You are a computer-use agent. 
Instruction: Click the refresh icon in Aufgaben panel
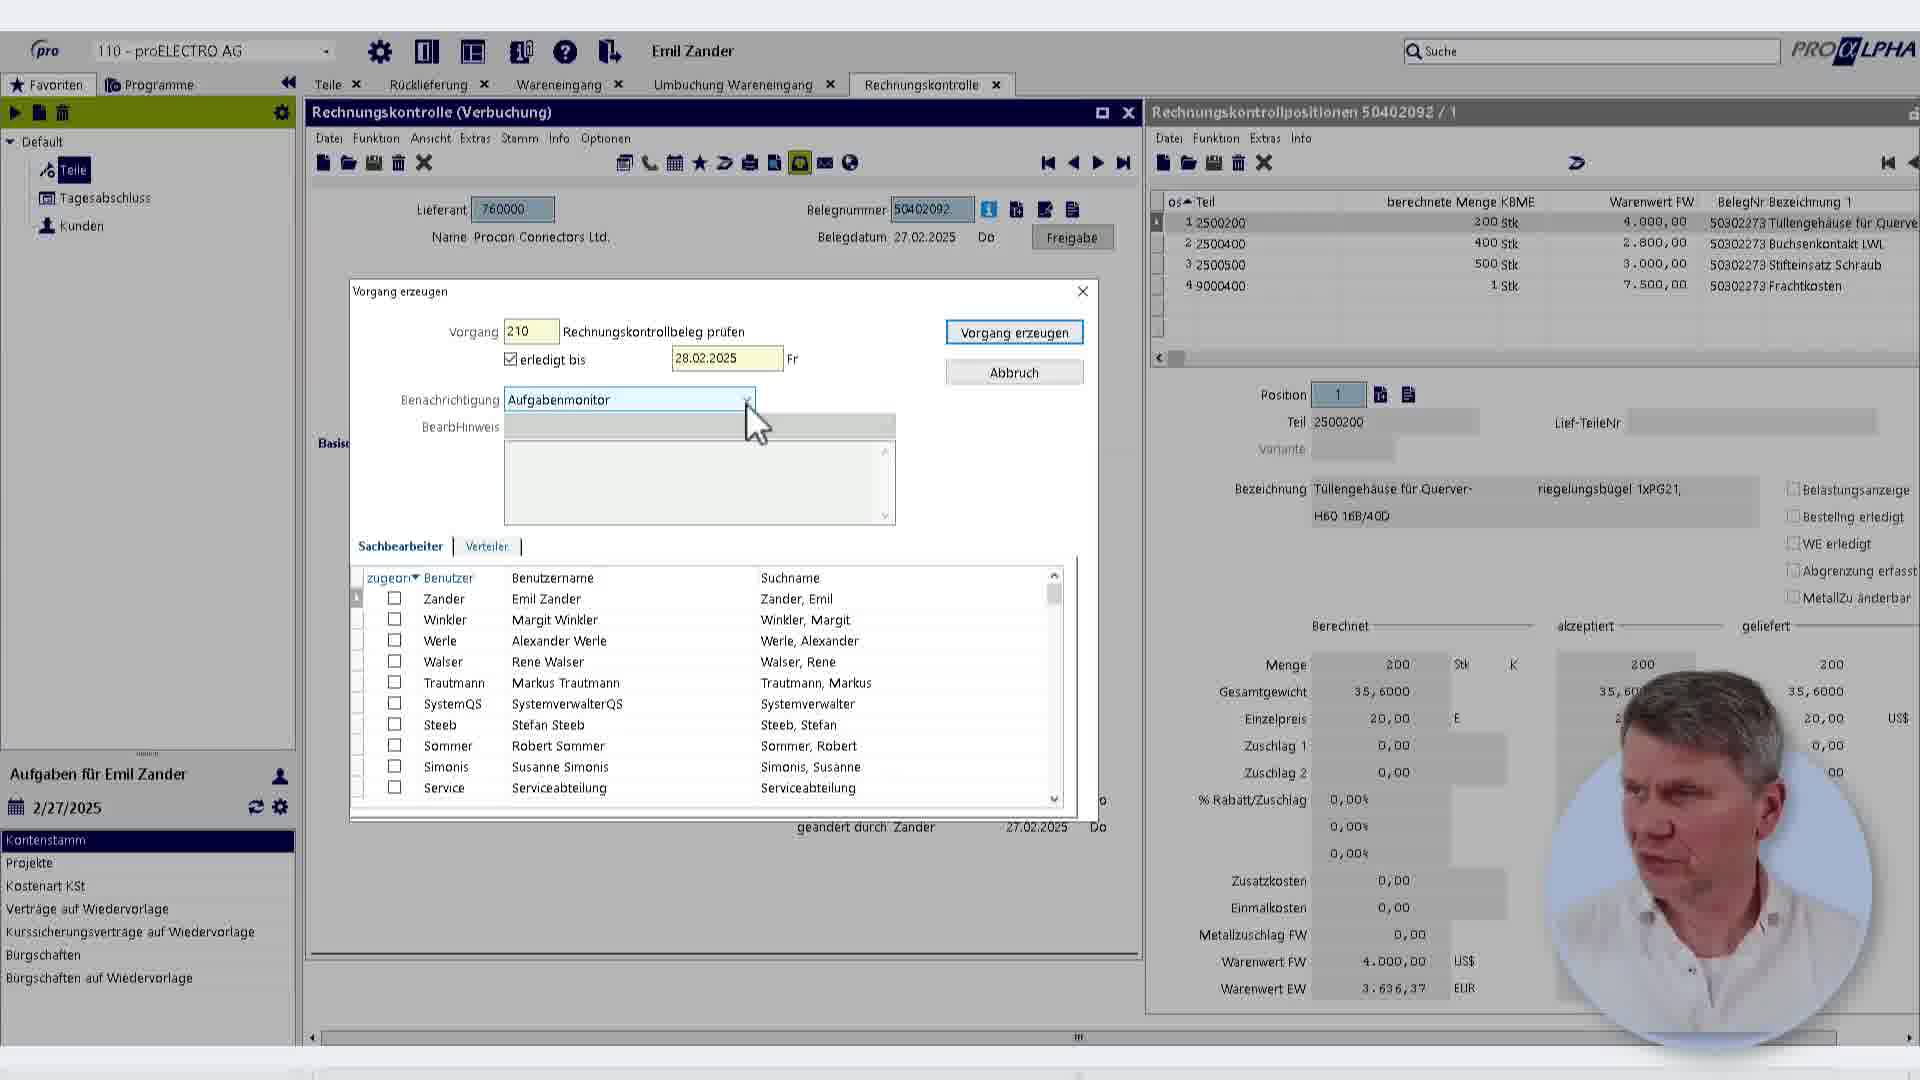[256, 807]
